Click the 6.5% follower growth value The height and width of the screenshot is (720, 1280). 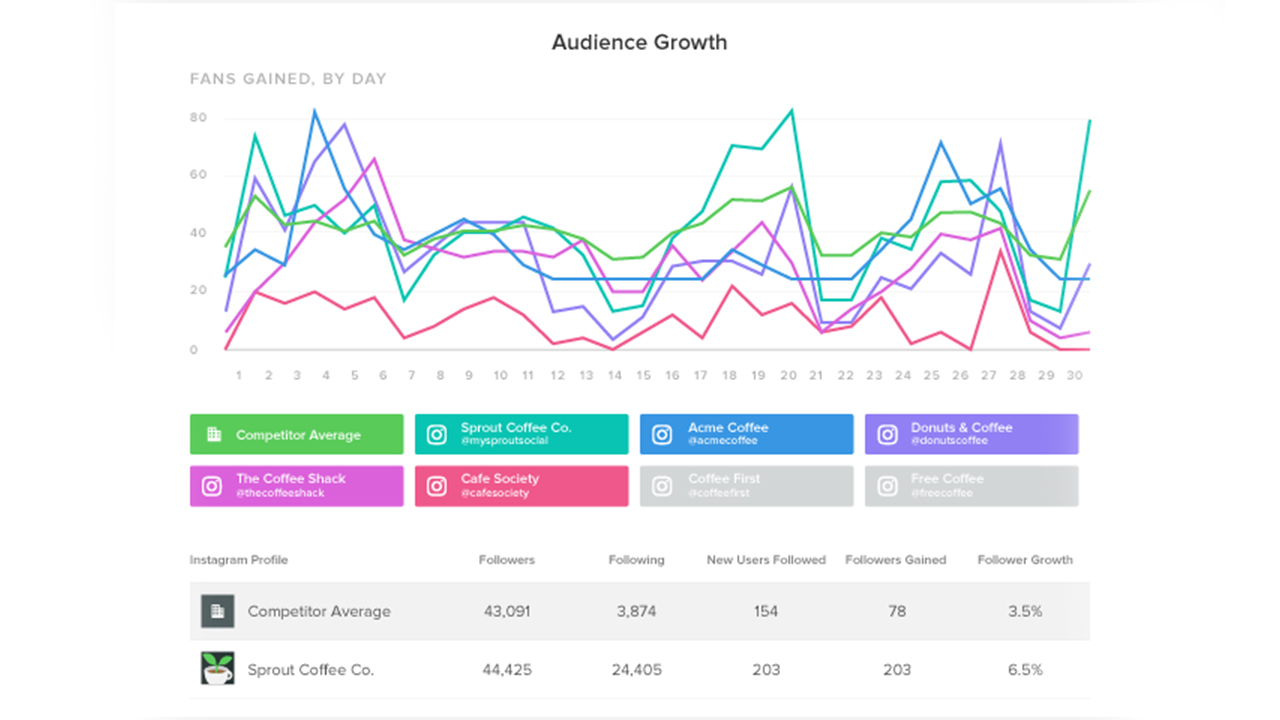1025,670
